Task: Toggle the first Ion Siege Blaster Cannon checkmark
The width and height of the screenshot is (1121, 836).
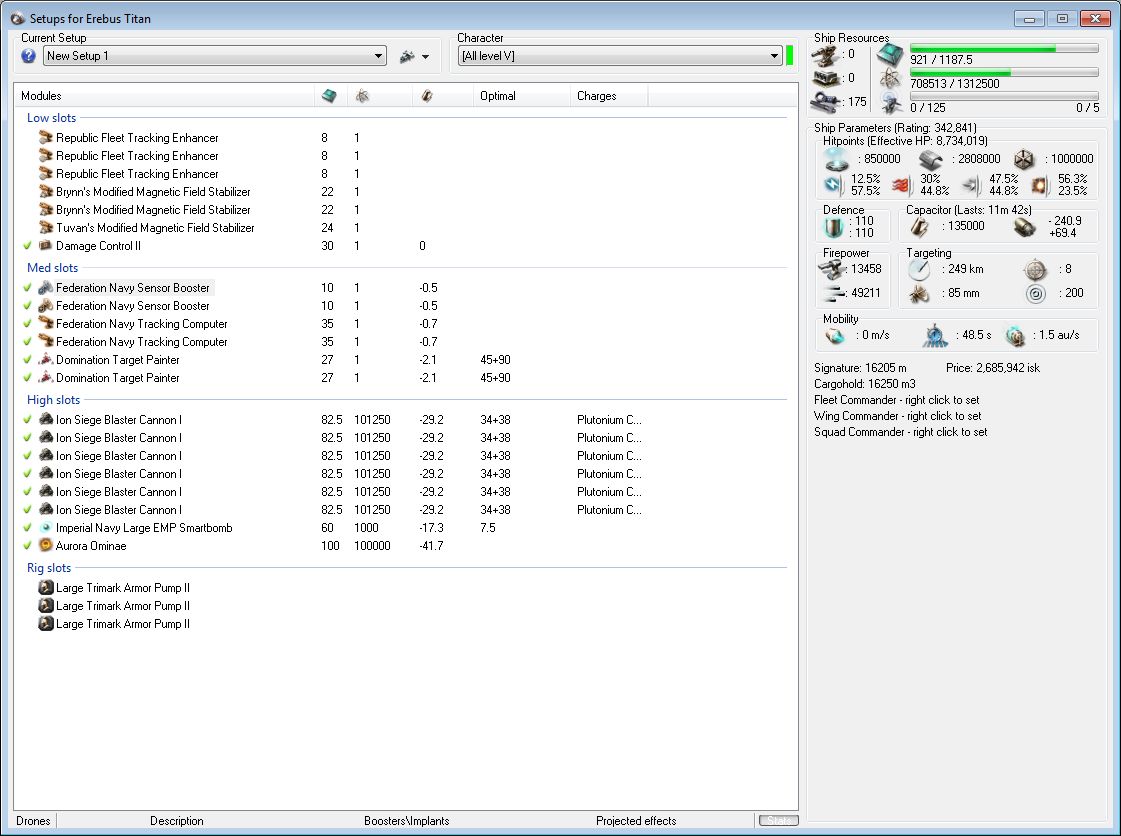Action: click(x=27, y=420)
